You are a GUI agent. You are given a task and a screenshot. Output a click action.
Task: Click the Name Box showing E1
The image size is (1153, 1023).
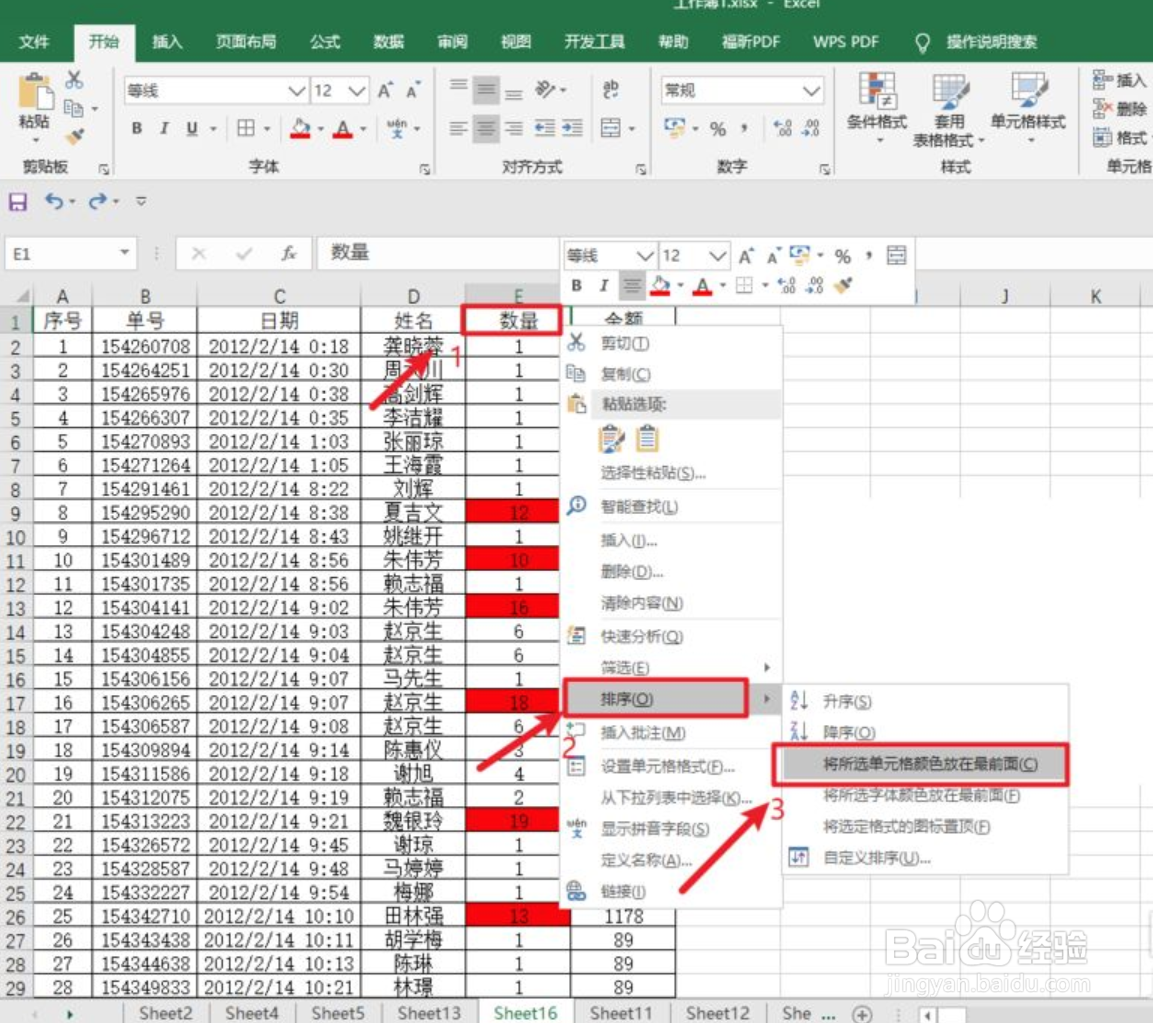70,254
